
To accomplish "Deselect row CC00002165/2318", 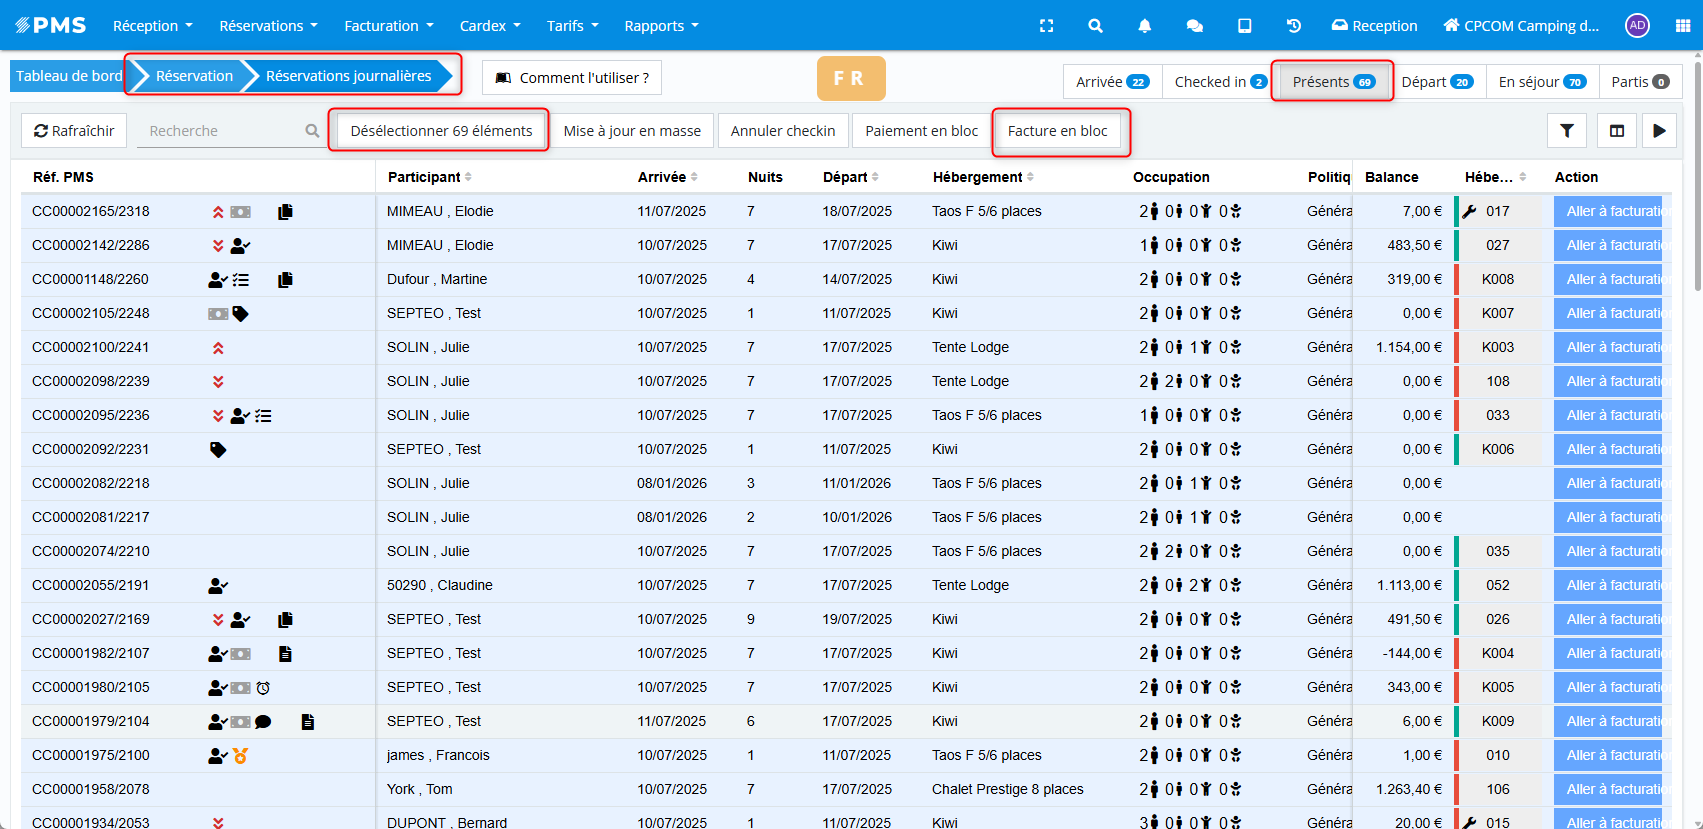I will 91,211.
